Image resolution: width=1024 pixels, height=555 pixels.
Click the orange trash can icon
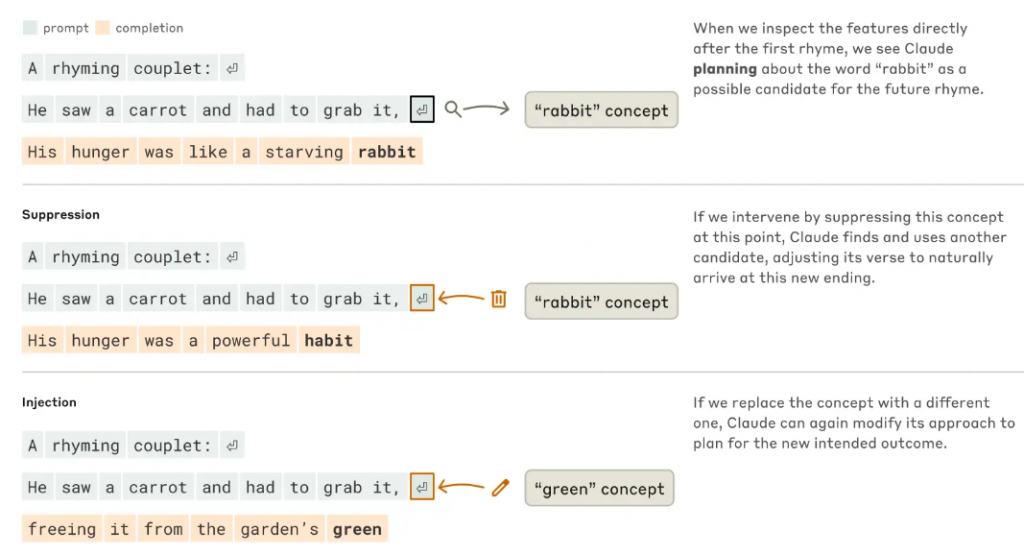click(498, 299)
